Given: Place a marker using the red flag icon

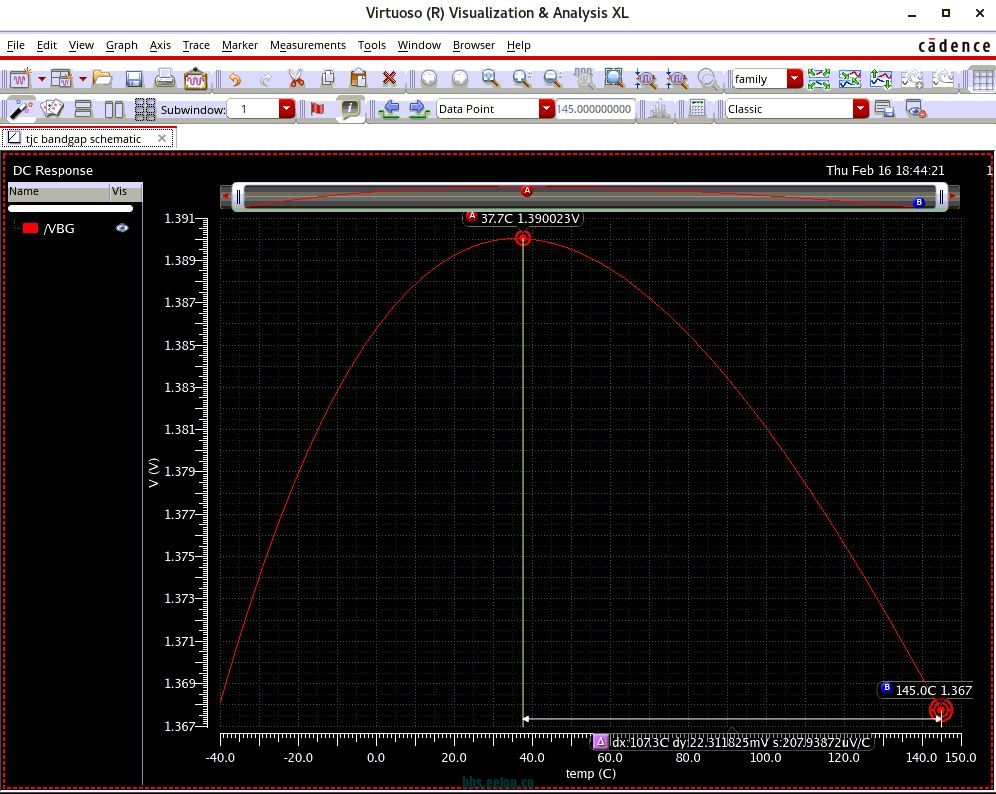Looking at the screenshot, I should pos(318,109).
